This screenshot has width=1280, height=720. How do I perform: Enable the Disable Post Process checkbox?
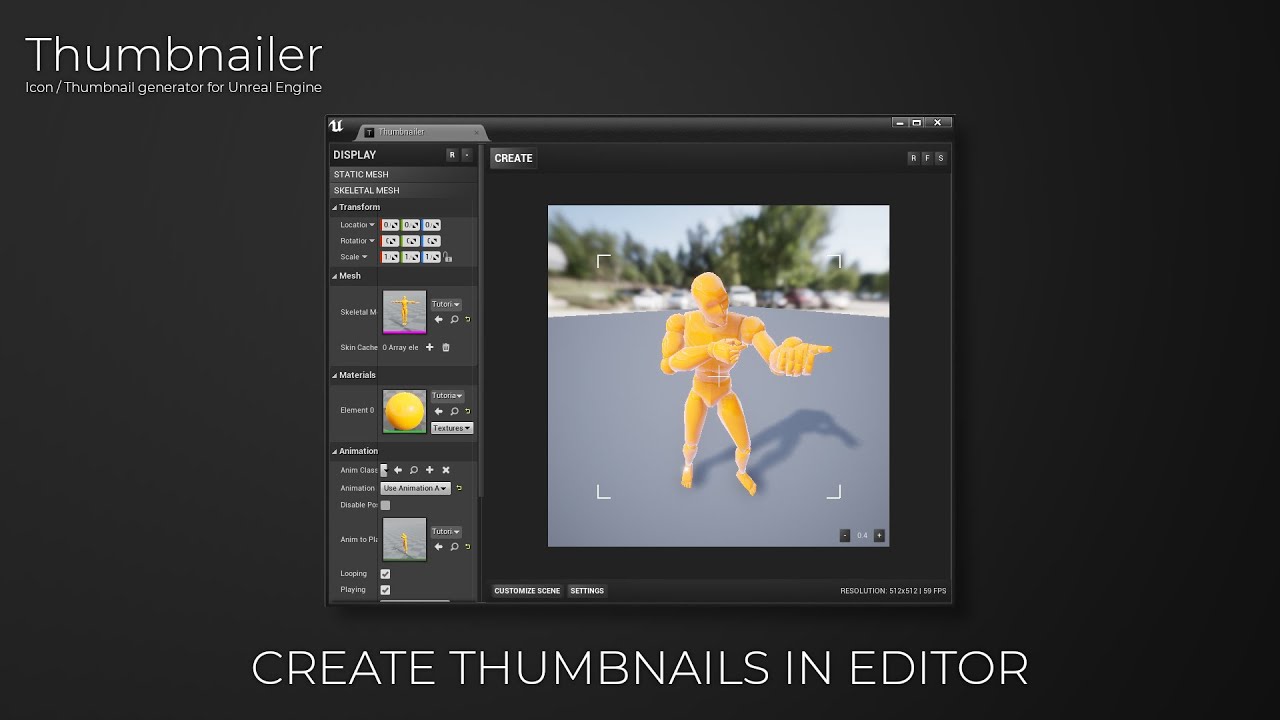click(x=385, y=505)
